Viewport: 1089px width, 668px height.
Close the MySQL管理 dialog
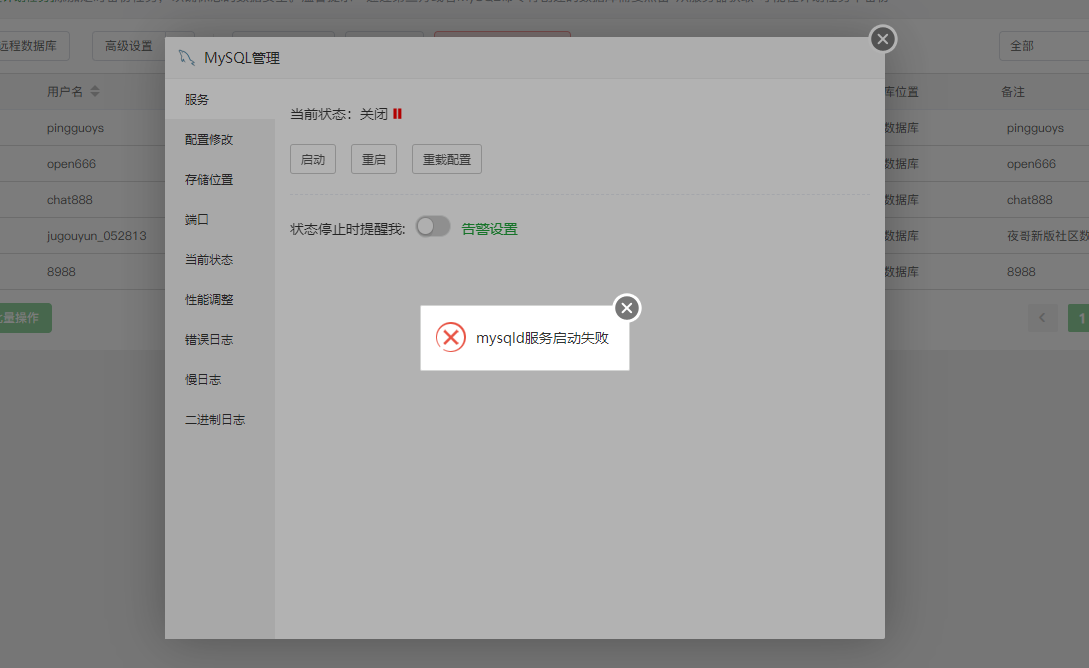click(x=883, y=39)
